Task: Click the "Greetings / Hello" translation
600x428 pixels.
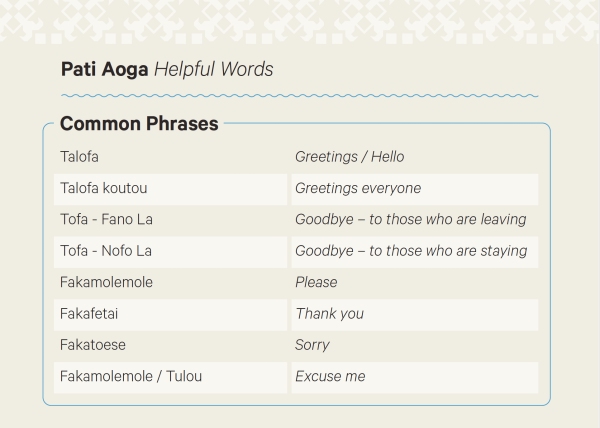Action: tap(349, 157)
